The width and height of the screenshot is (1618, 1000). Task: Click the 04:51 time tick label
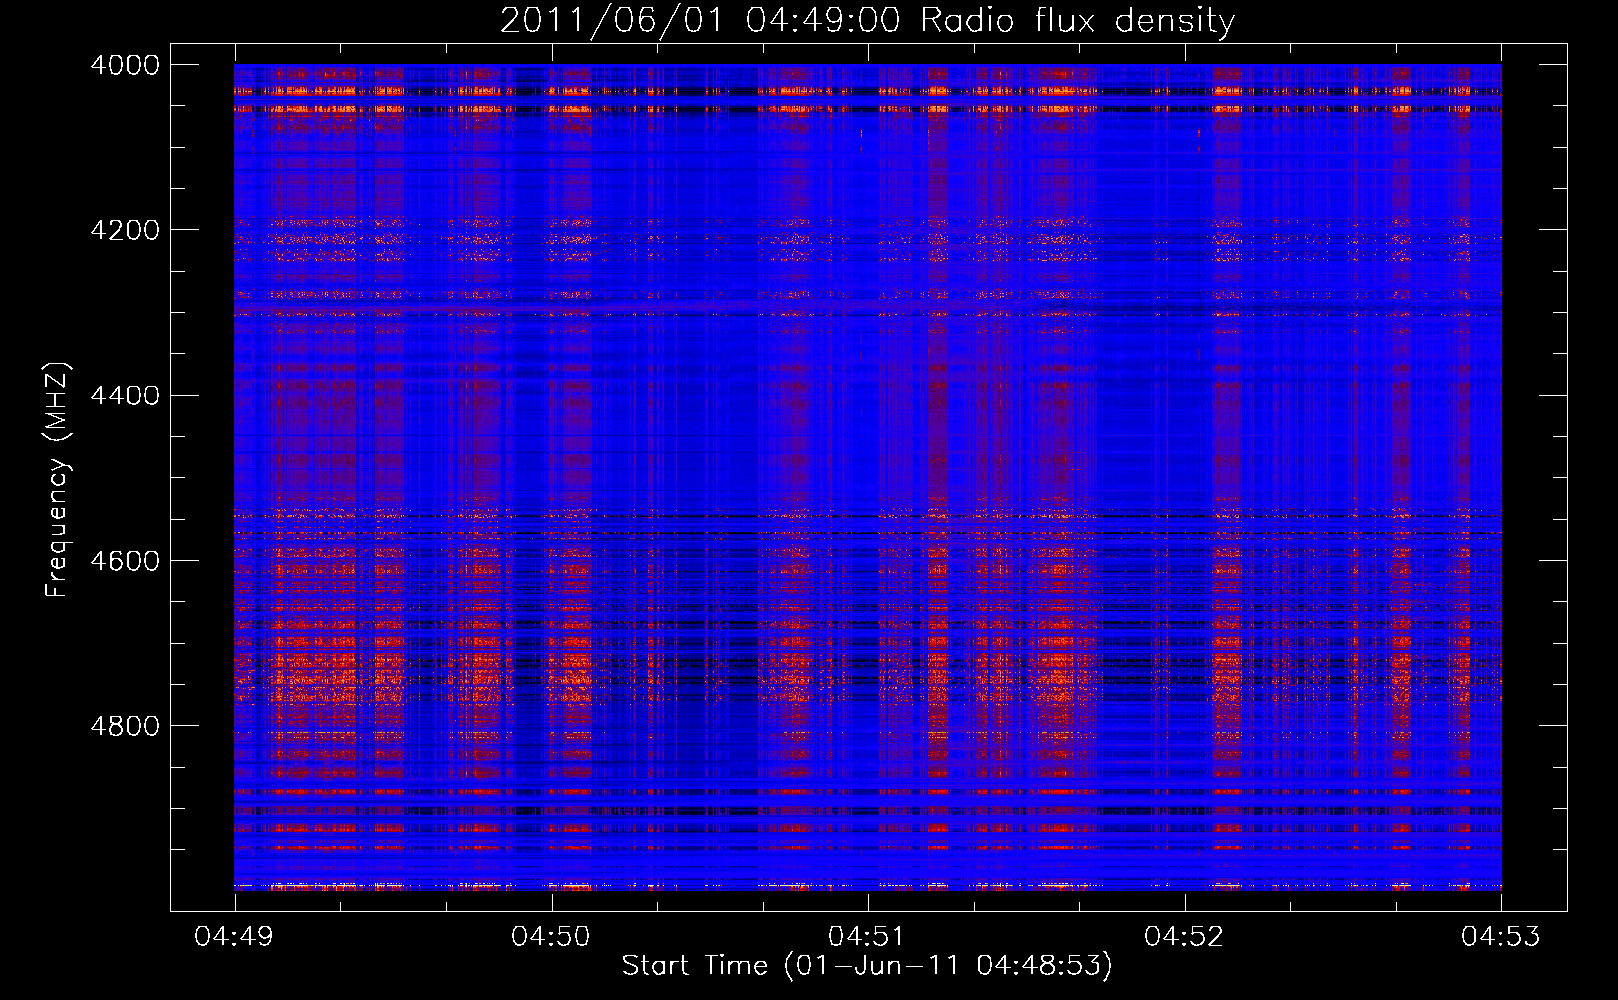click(867, 936)
